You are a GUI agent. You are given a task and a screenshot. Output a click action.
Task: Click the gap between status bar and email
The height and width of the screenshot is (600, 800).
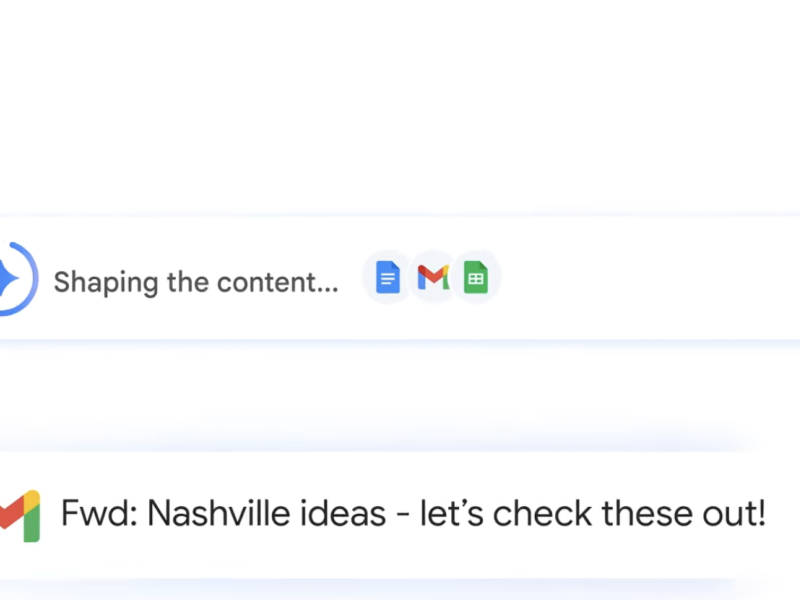(x=400, y=395)
